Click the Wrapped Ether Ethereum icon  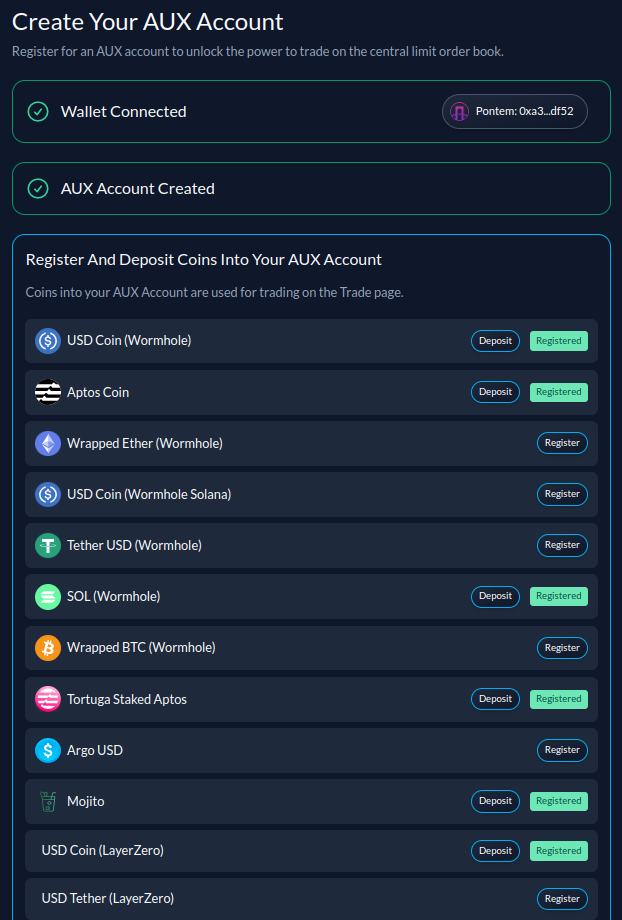tap(48, 443)
